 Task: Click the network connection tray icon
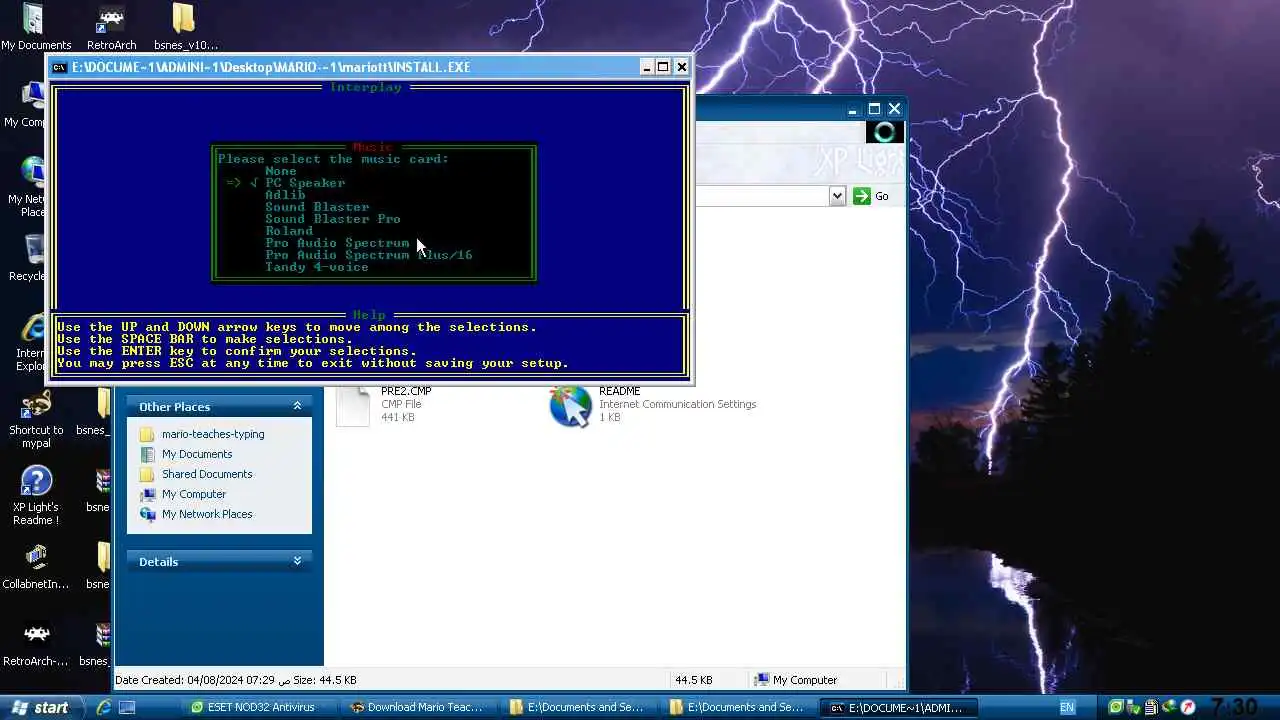(x=1170, y=707)
